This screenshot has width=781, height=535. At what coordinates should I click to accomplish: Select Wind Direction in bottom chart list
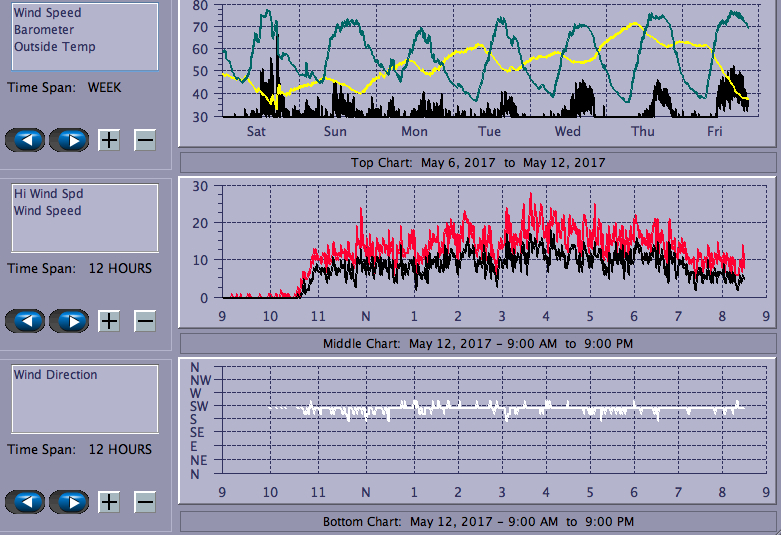pyautogui.click(x=55, y=375)
